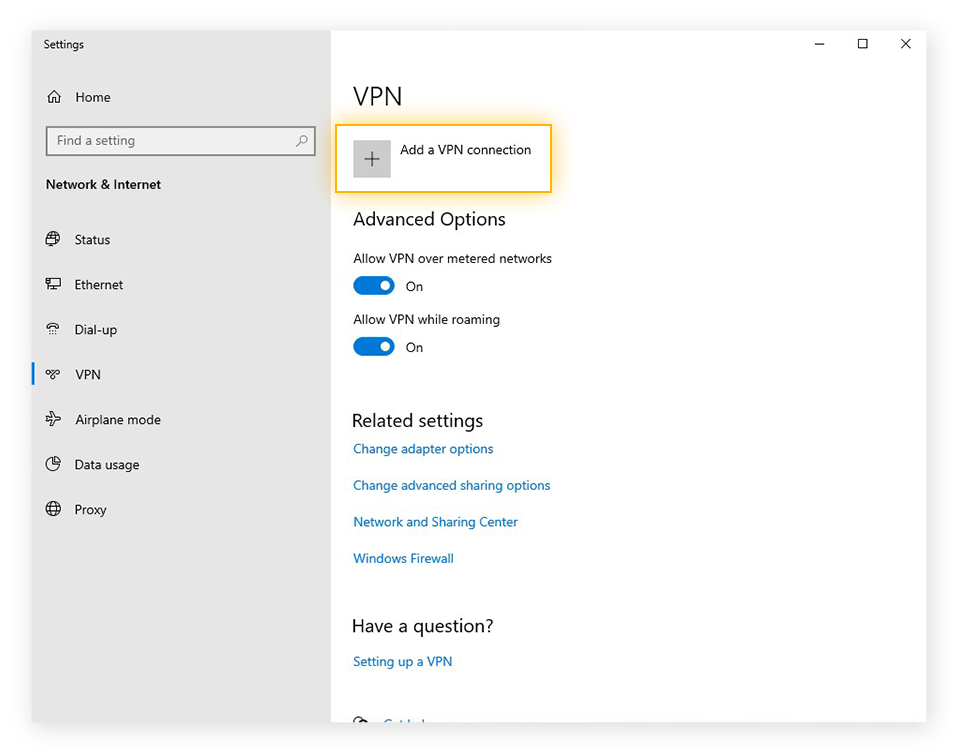Select VPN from the Network & Internet menu
This screenshot has width=960, height=752.
[x=88, y=374]
